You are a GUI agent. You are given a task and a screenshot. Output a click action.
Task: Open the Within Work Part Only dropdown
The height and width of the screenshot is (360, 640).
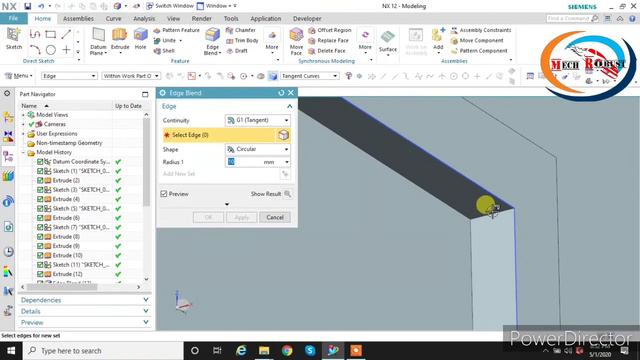tap(131, 76)
